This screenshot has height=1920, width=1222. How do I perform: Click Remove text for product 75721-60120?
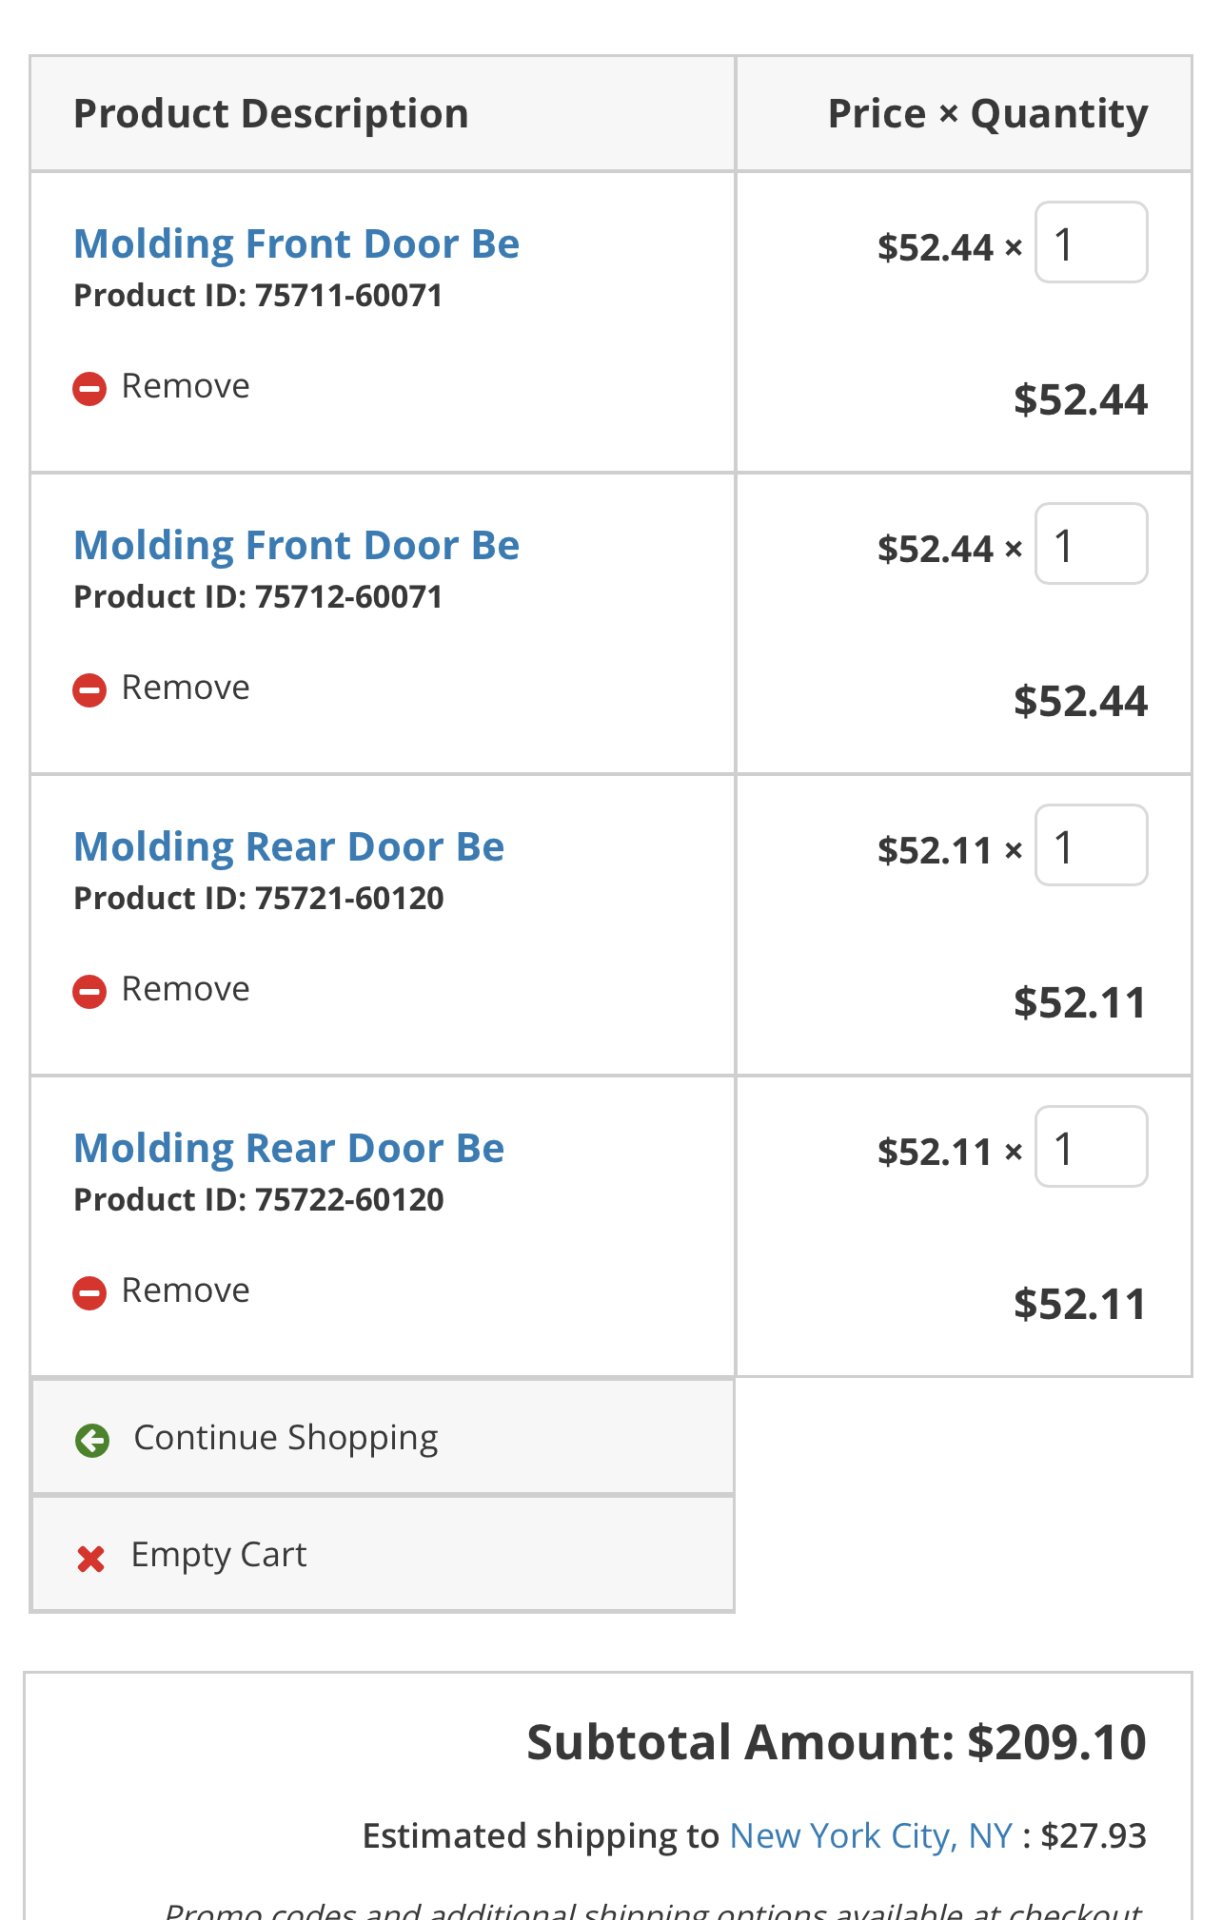[186, 989]
